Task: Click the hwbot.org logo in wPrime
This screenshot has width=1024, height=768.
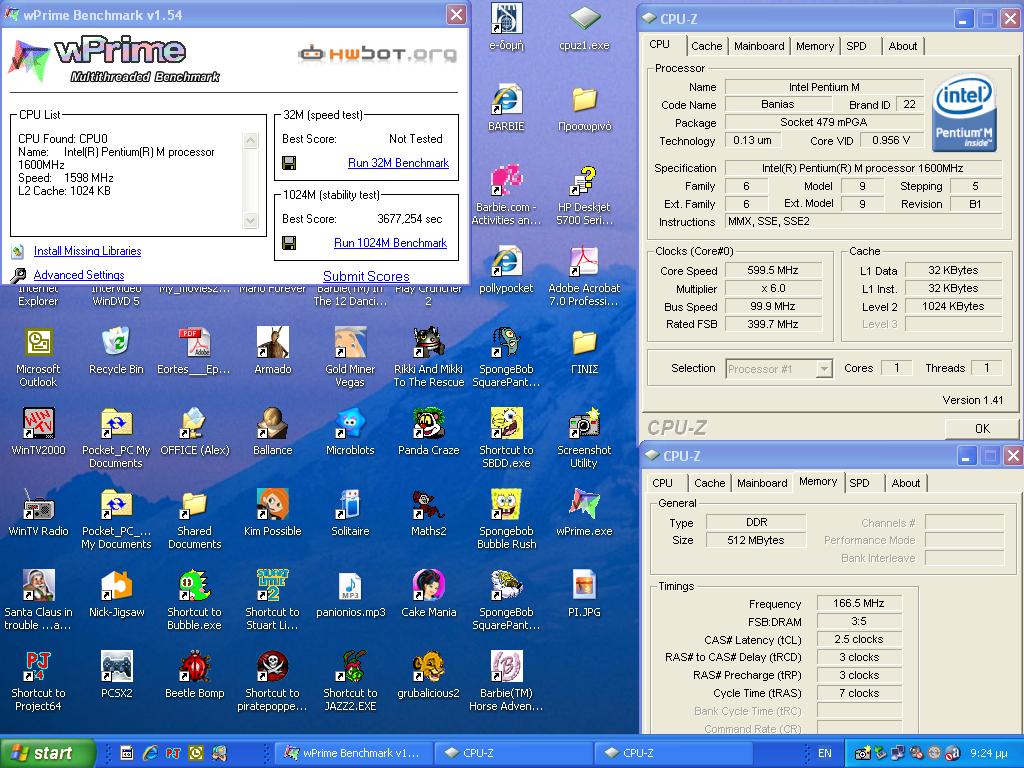Action: [377, 53]
